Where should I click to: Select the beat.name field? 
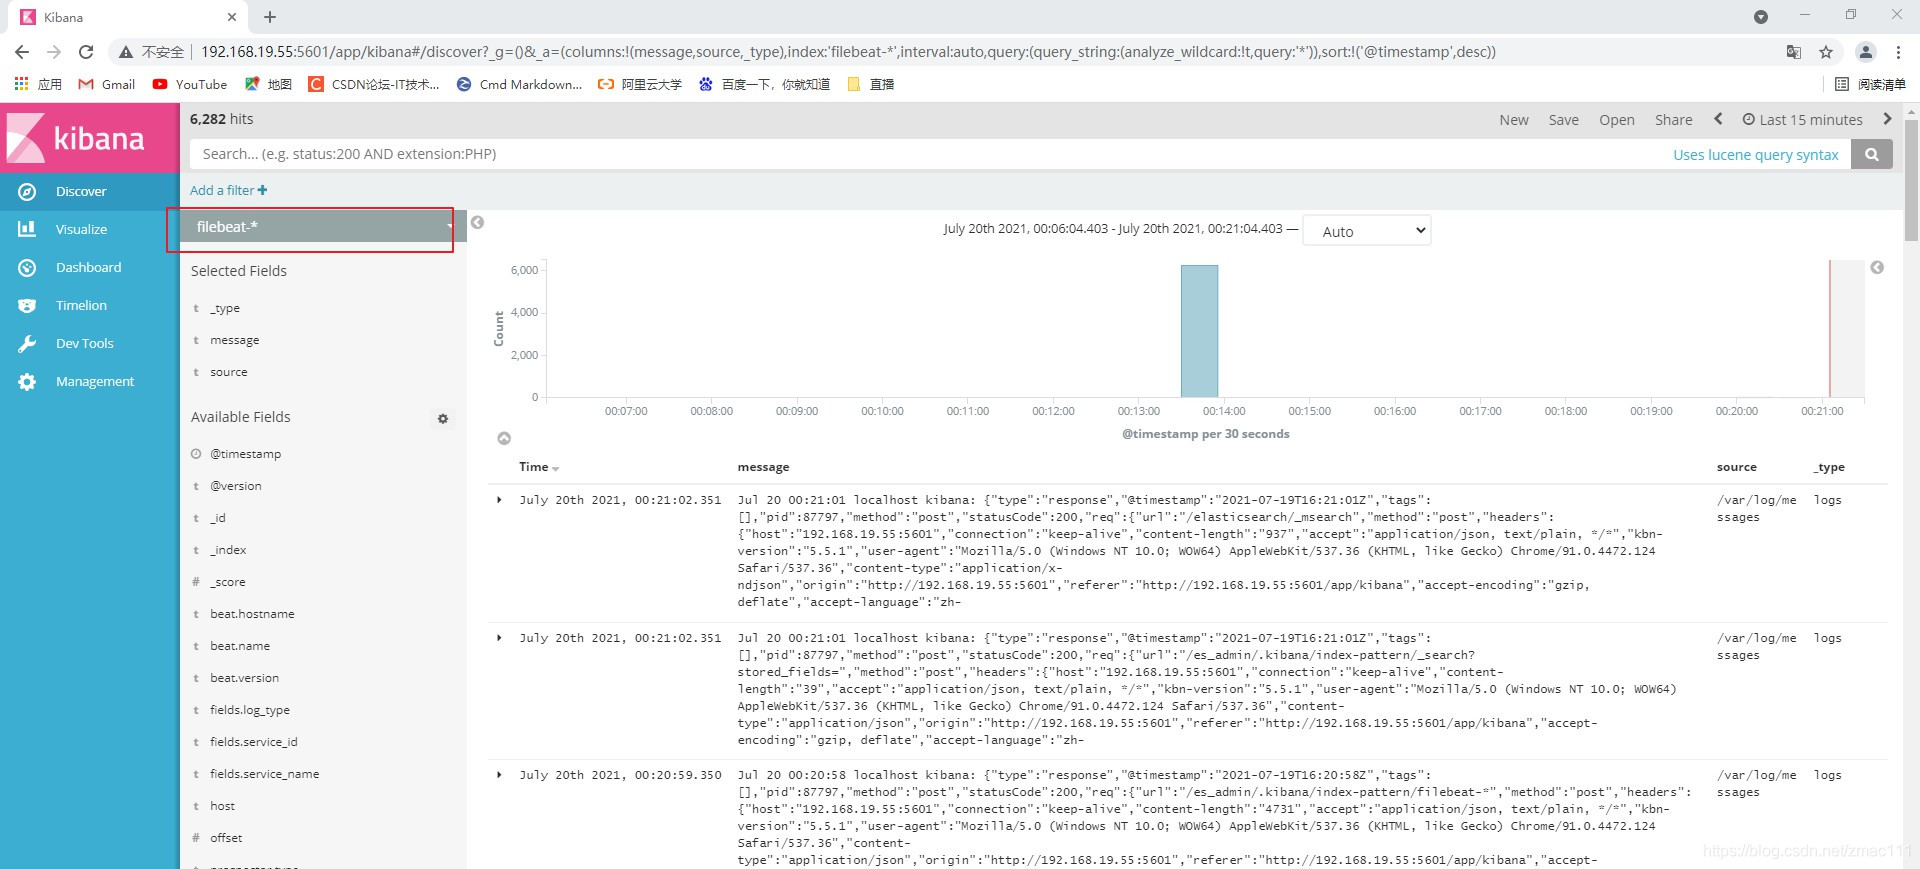pyautogui.click(x=240, y=646)
